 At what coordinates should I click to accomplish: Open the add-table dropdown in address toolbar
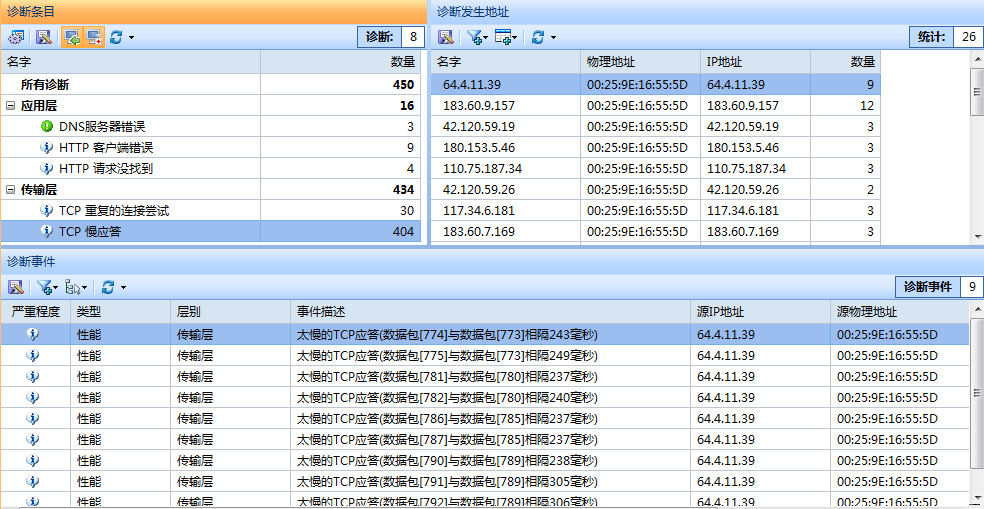coord(506,38)
